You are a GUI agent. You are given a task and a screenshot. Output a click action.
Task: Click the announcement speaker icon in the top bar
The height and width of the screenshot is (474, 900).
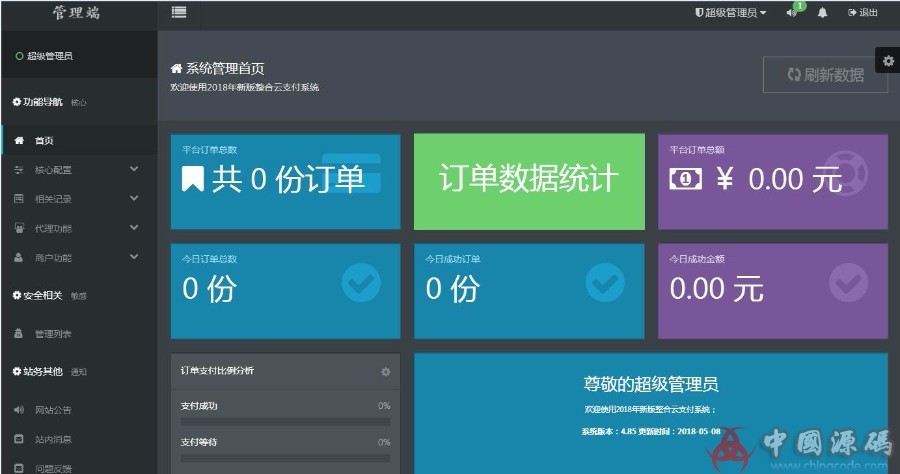pyautogui.click(x=792, y=13)
